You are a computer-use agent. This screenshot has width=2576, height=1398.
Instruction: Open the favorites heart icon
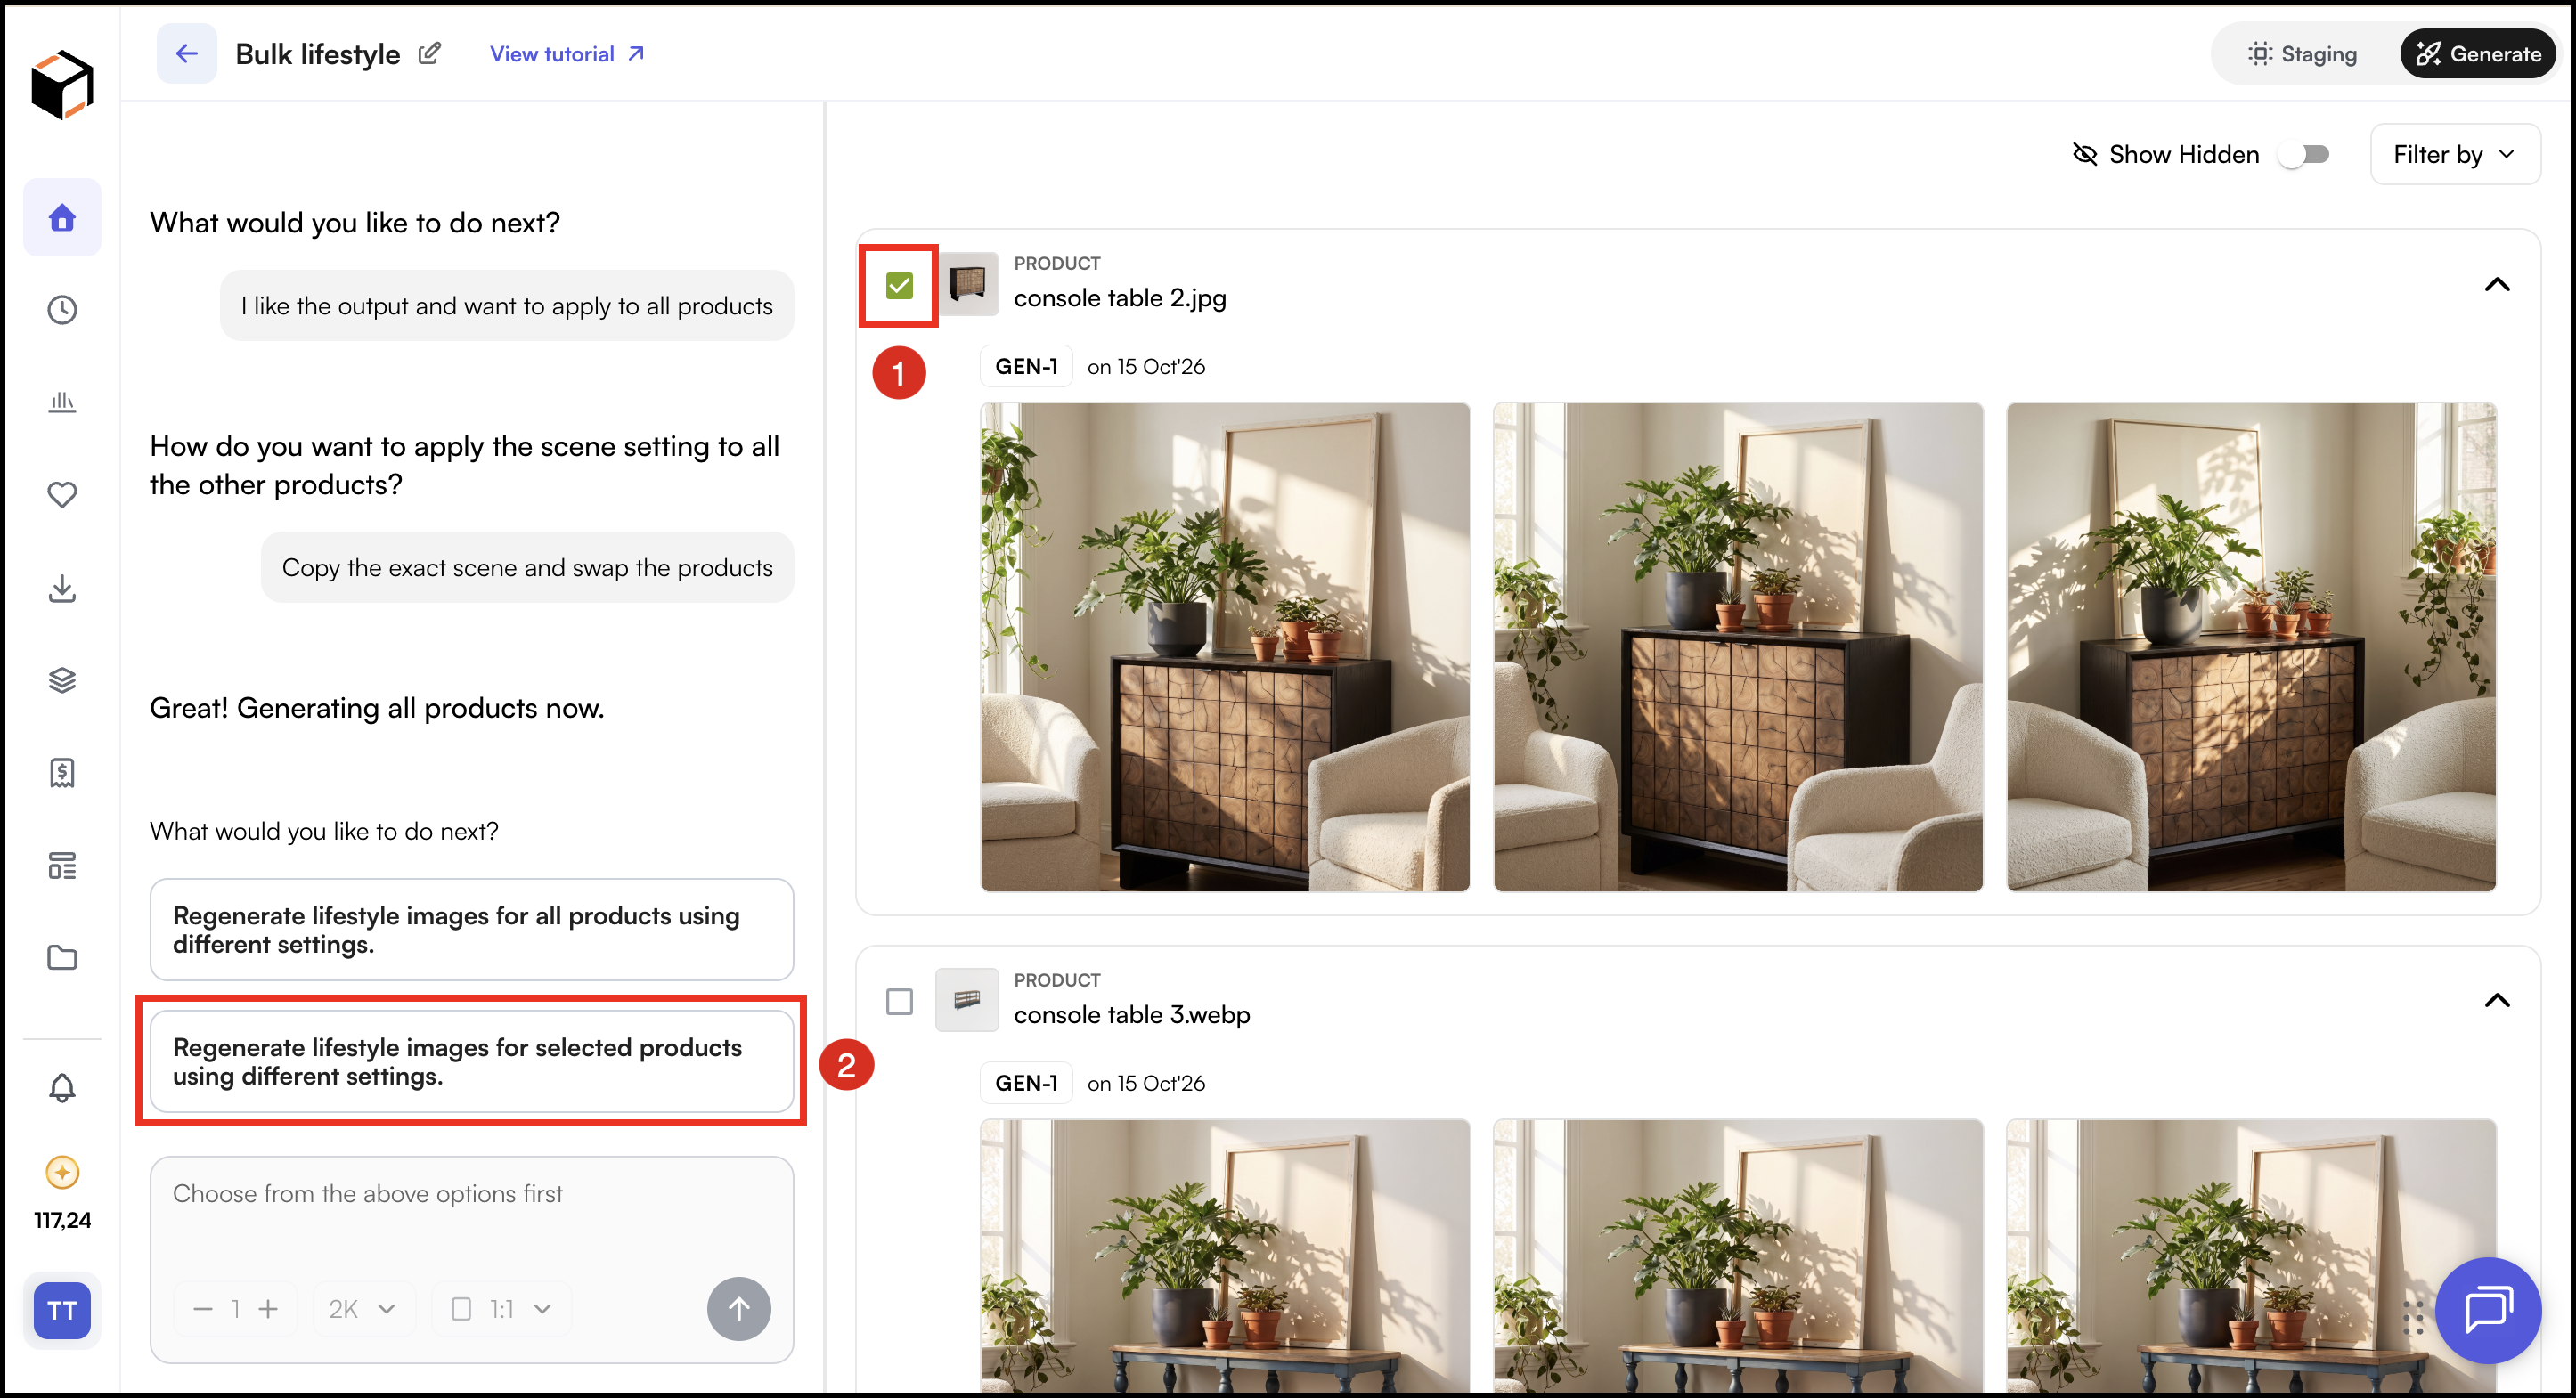point(62,495)
